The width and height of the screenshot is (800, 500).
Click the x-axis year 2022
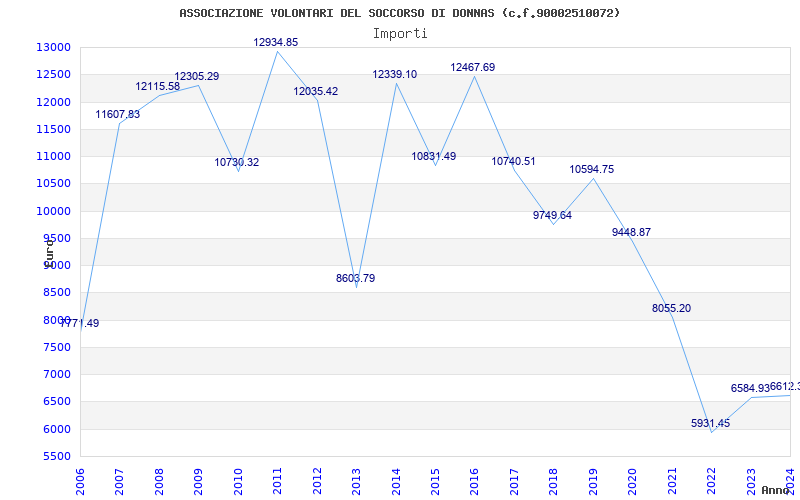(712, 481)
